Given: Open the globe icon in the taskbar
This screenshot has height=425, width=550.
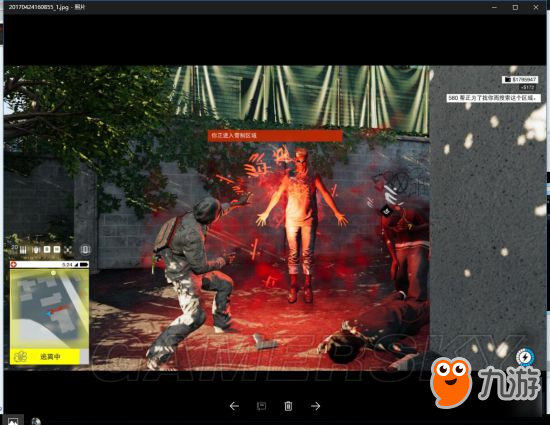Looking at the screenshot, I should click(x=36, y=421).
